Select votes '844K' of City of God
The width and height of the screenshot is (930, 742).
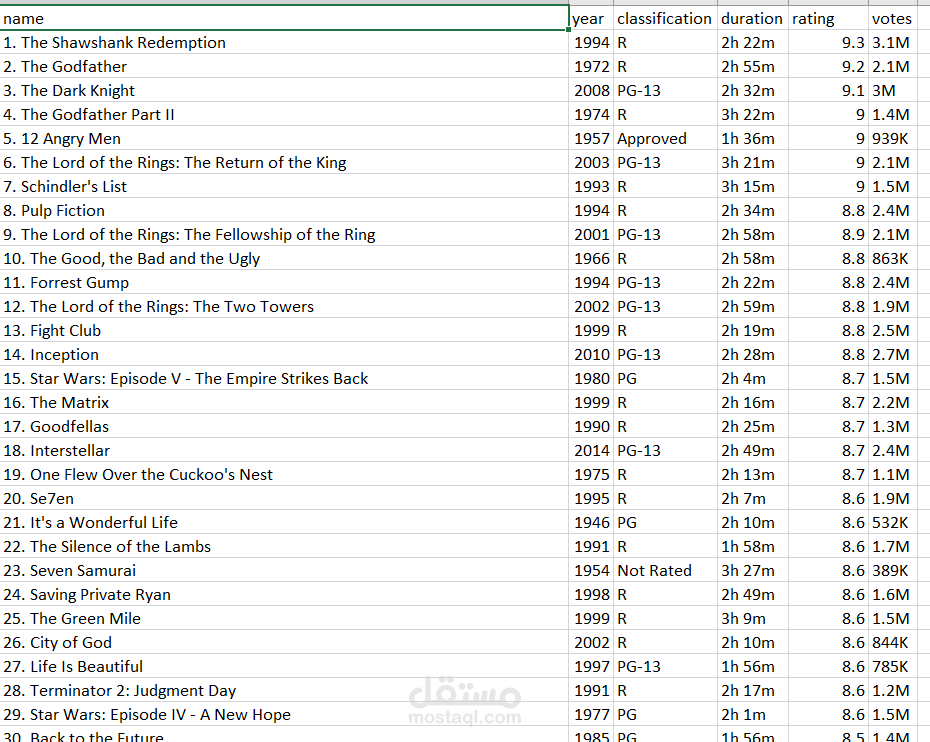893,643
